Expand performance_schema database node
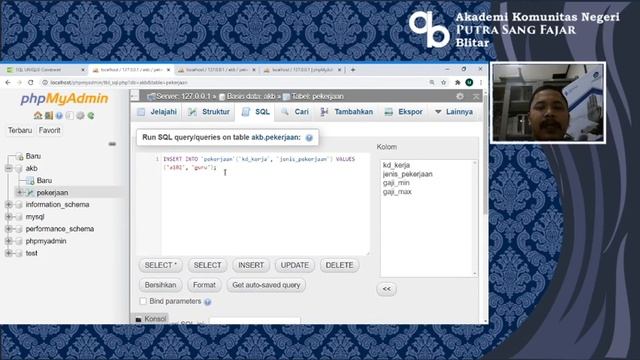 9,229
